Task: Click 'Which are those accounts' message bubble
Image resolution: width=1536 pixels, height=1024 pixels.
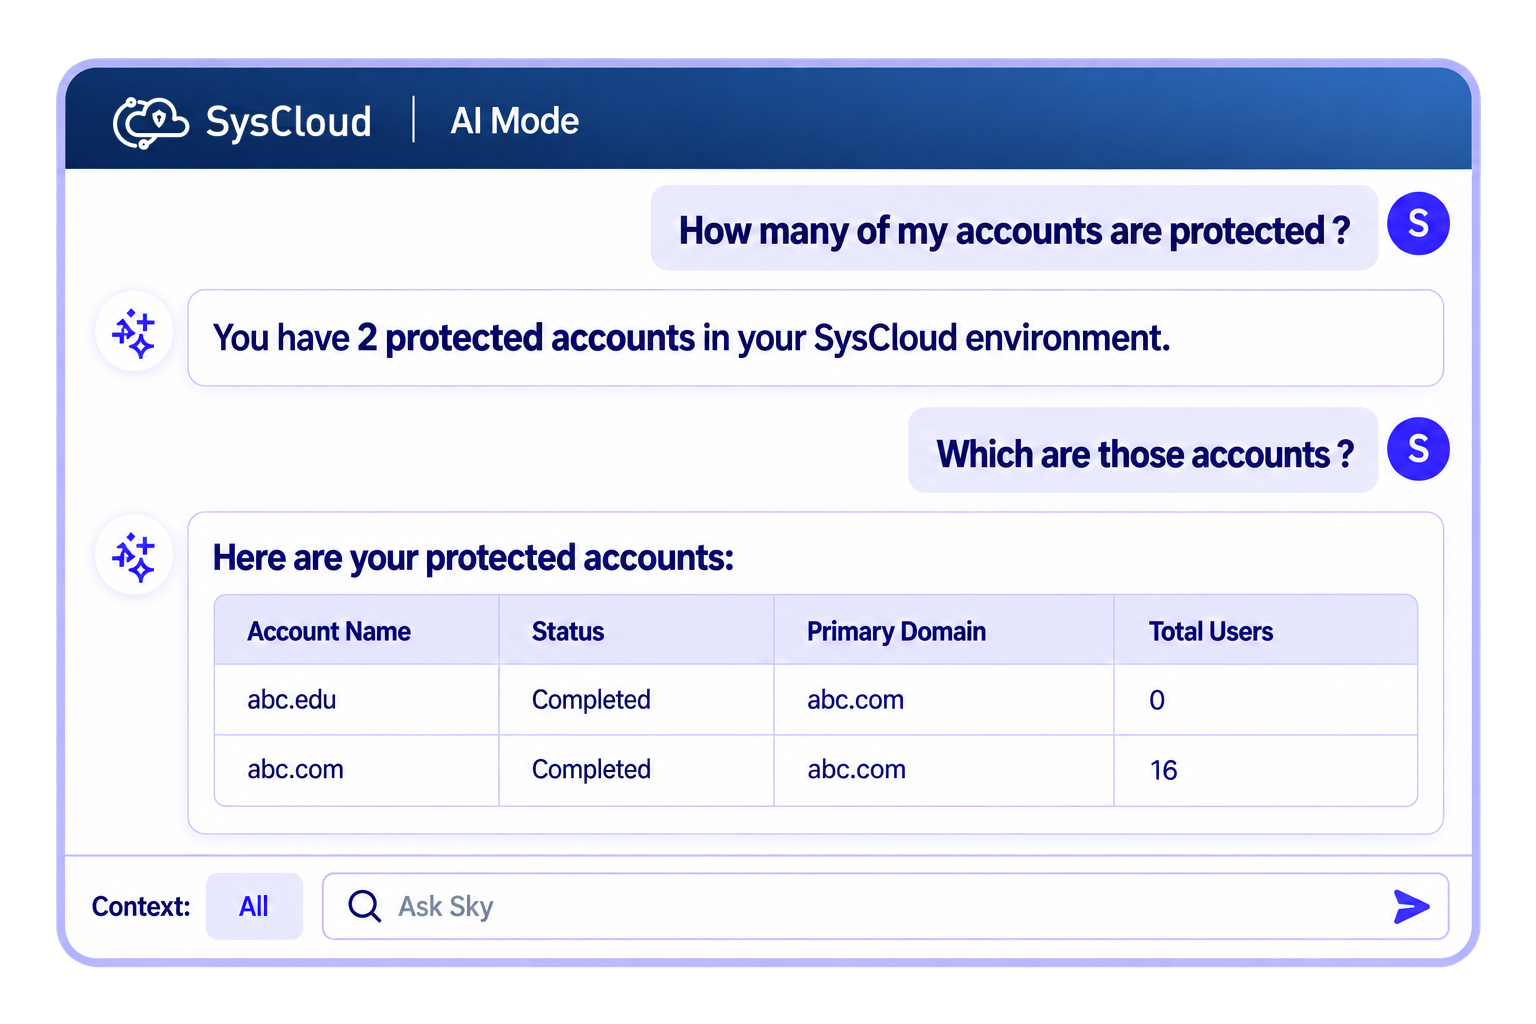Action: point(1143,450)
